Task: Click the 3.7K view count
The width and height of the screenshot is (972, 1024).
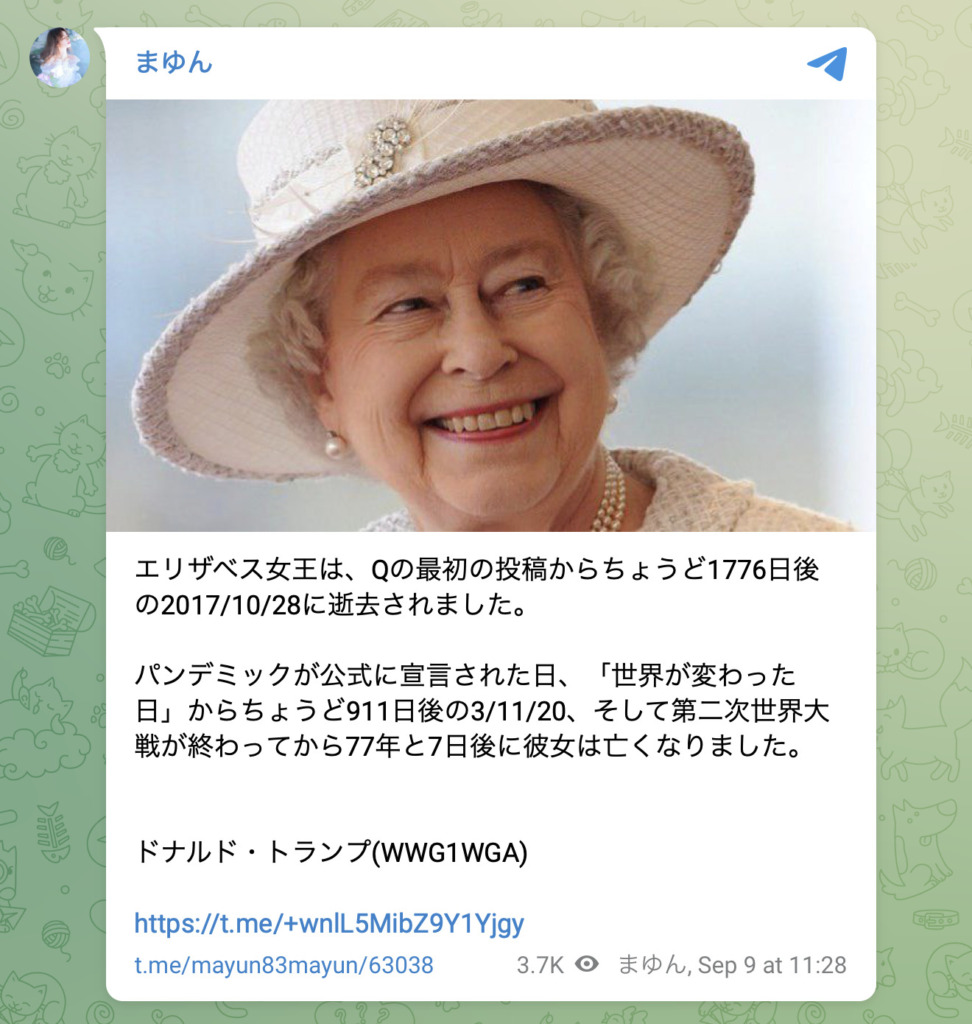Action: tap(540, 965)
